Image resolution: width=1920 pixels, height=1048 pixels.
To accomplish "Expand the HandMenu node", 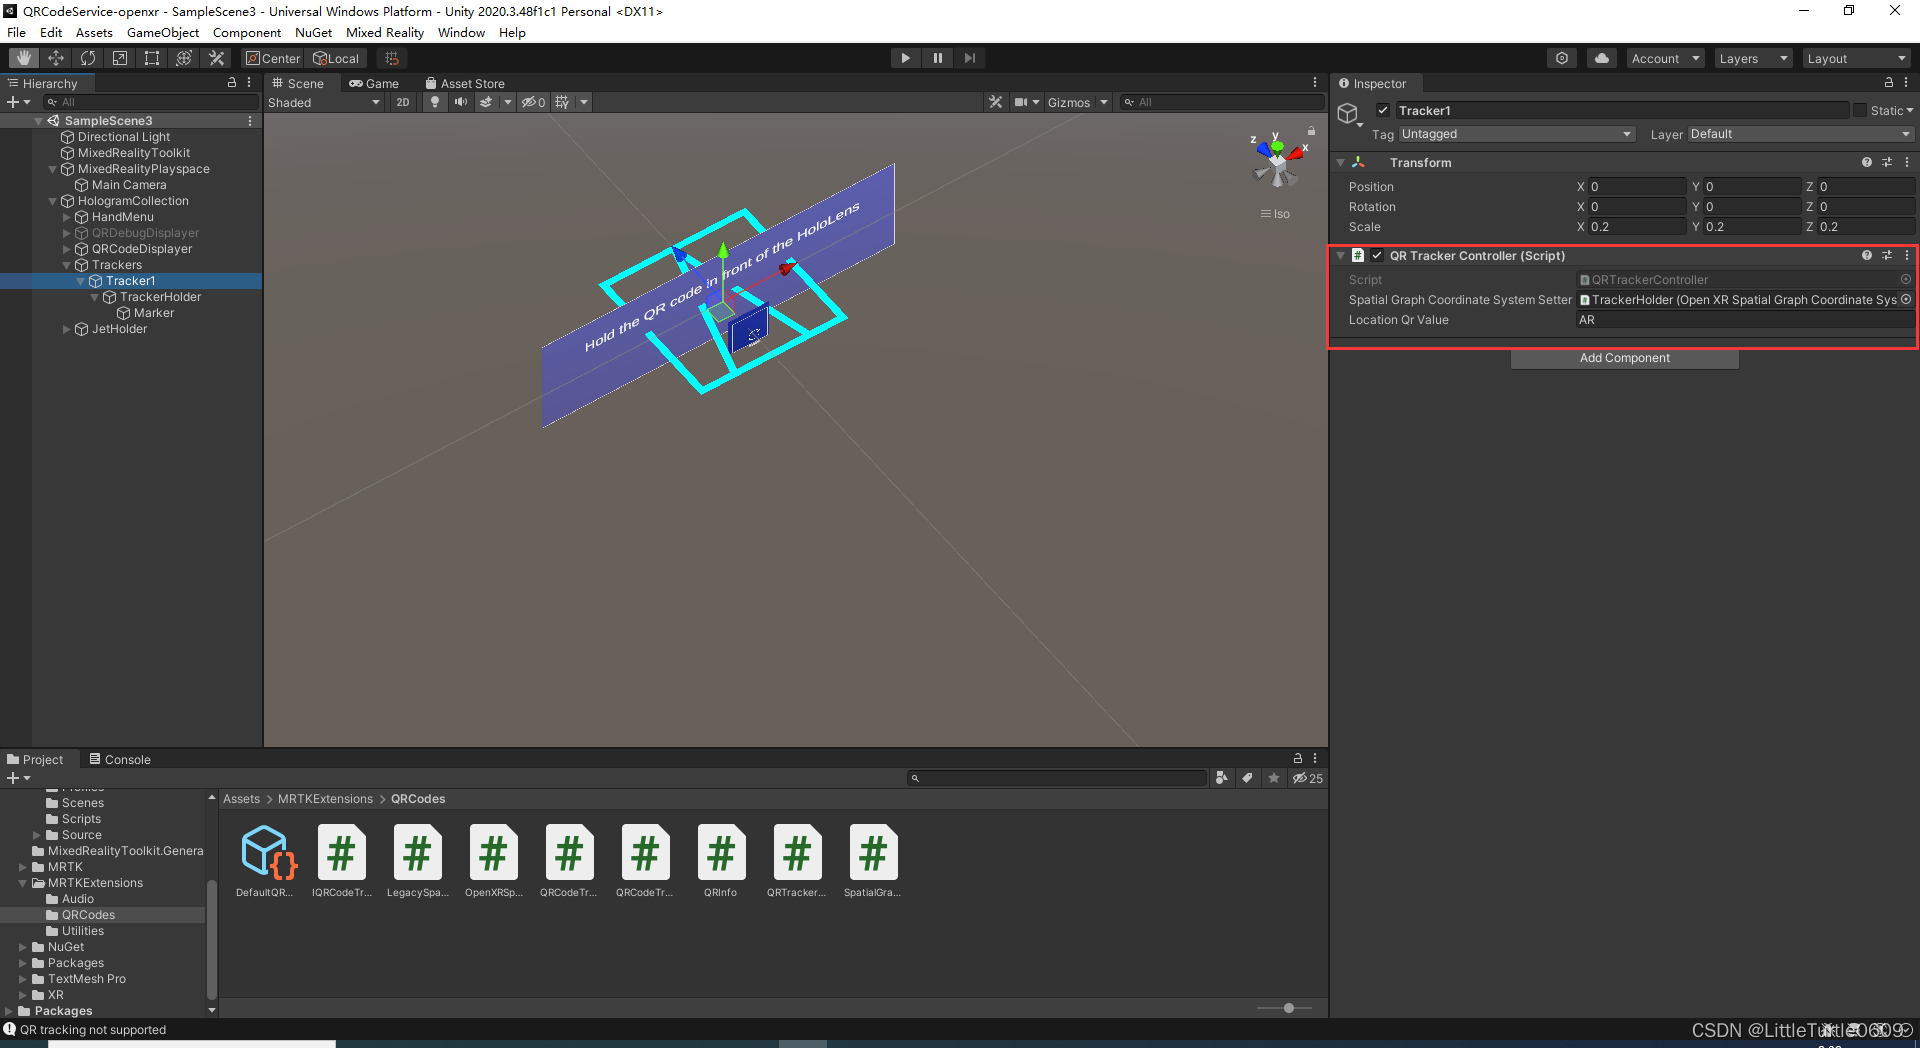I will click(x=67, y=217).
